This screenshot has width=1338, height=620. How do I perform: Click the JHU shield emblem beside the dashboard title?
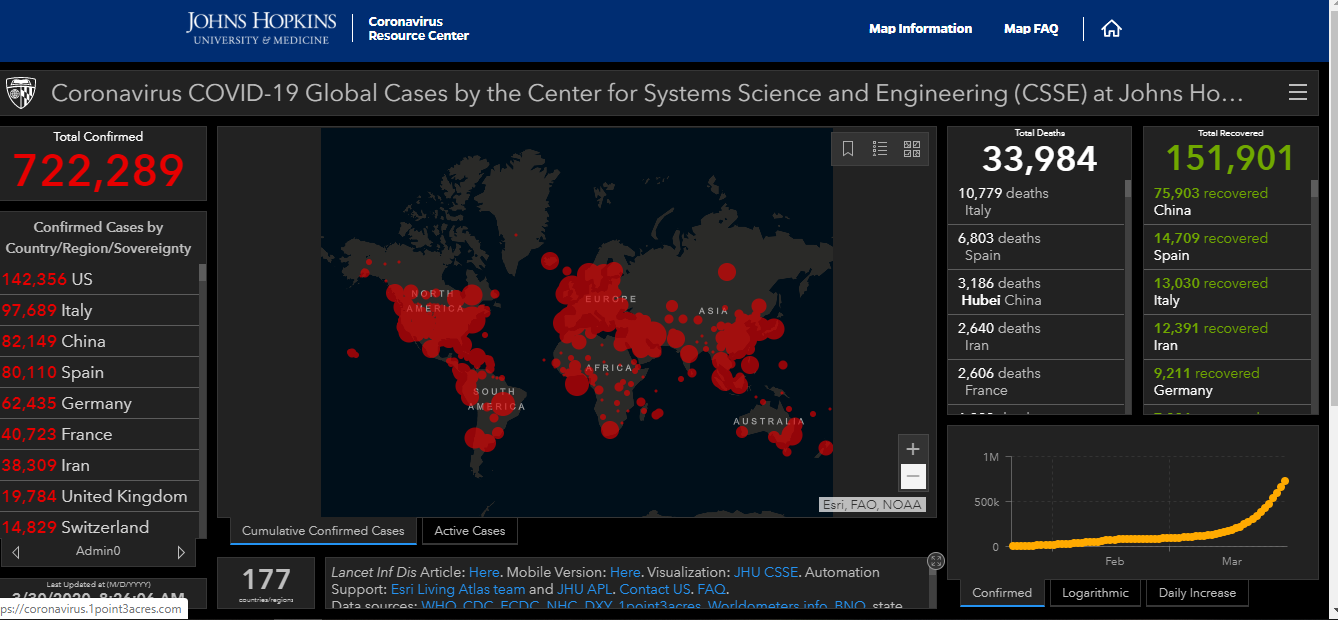(x=21, y=93)
